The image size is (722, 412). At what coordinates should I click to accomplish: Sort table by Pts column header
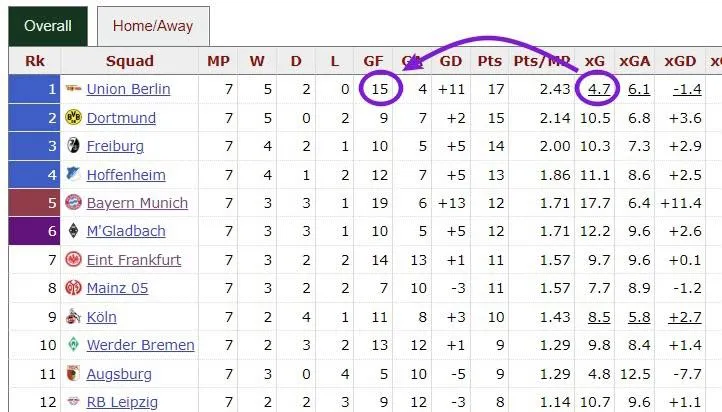tap(489, 61)
